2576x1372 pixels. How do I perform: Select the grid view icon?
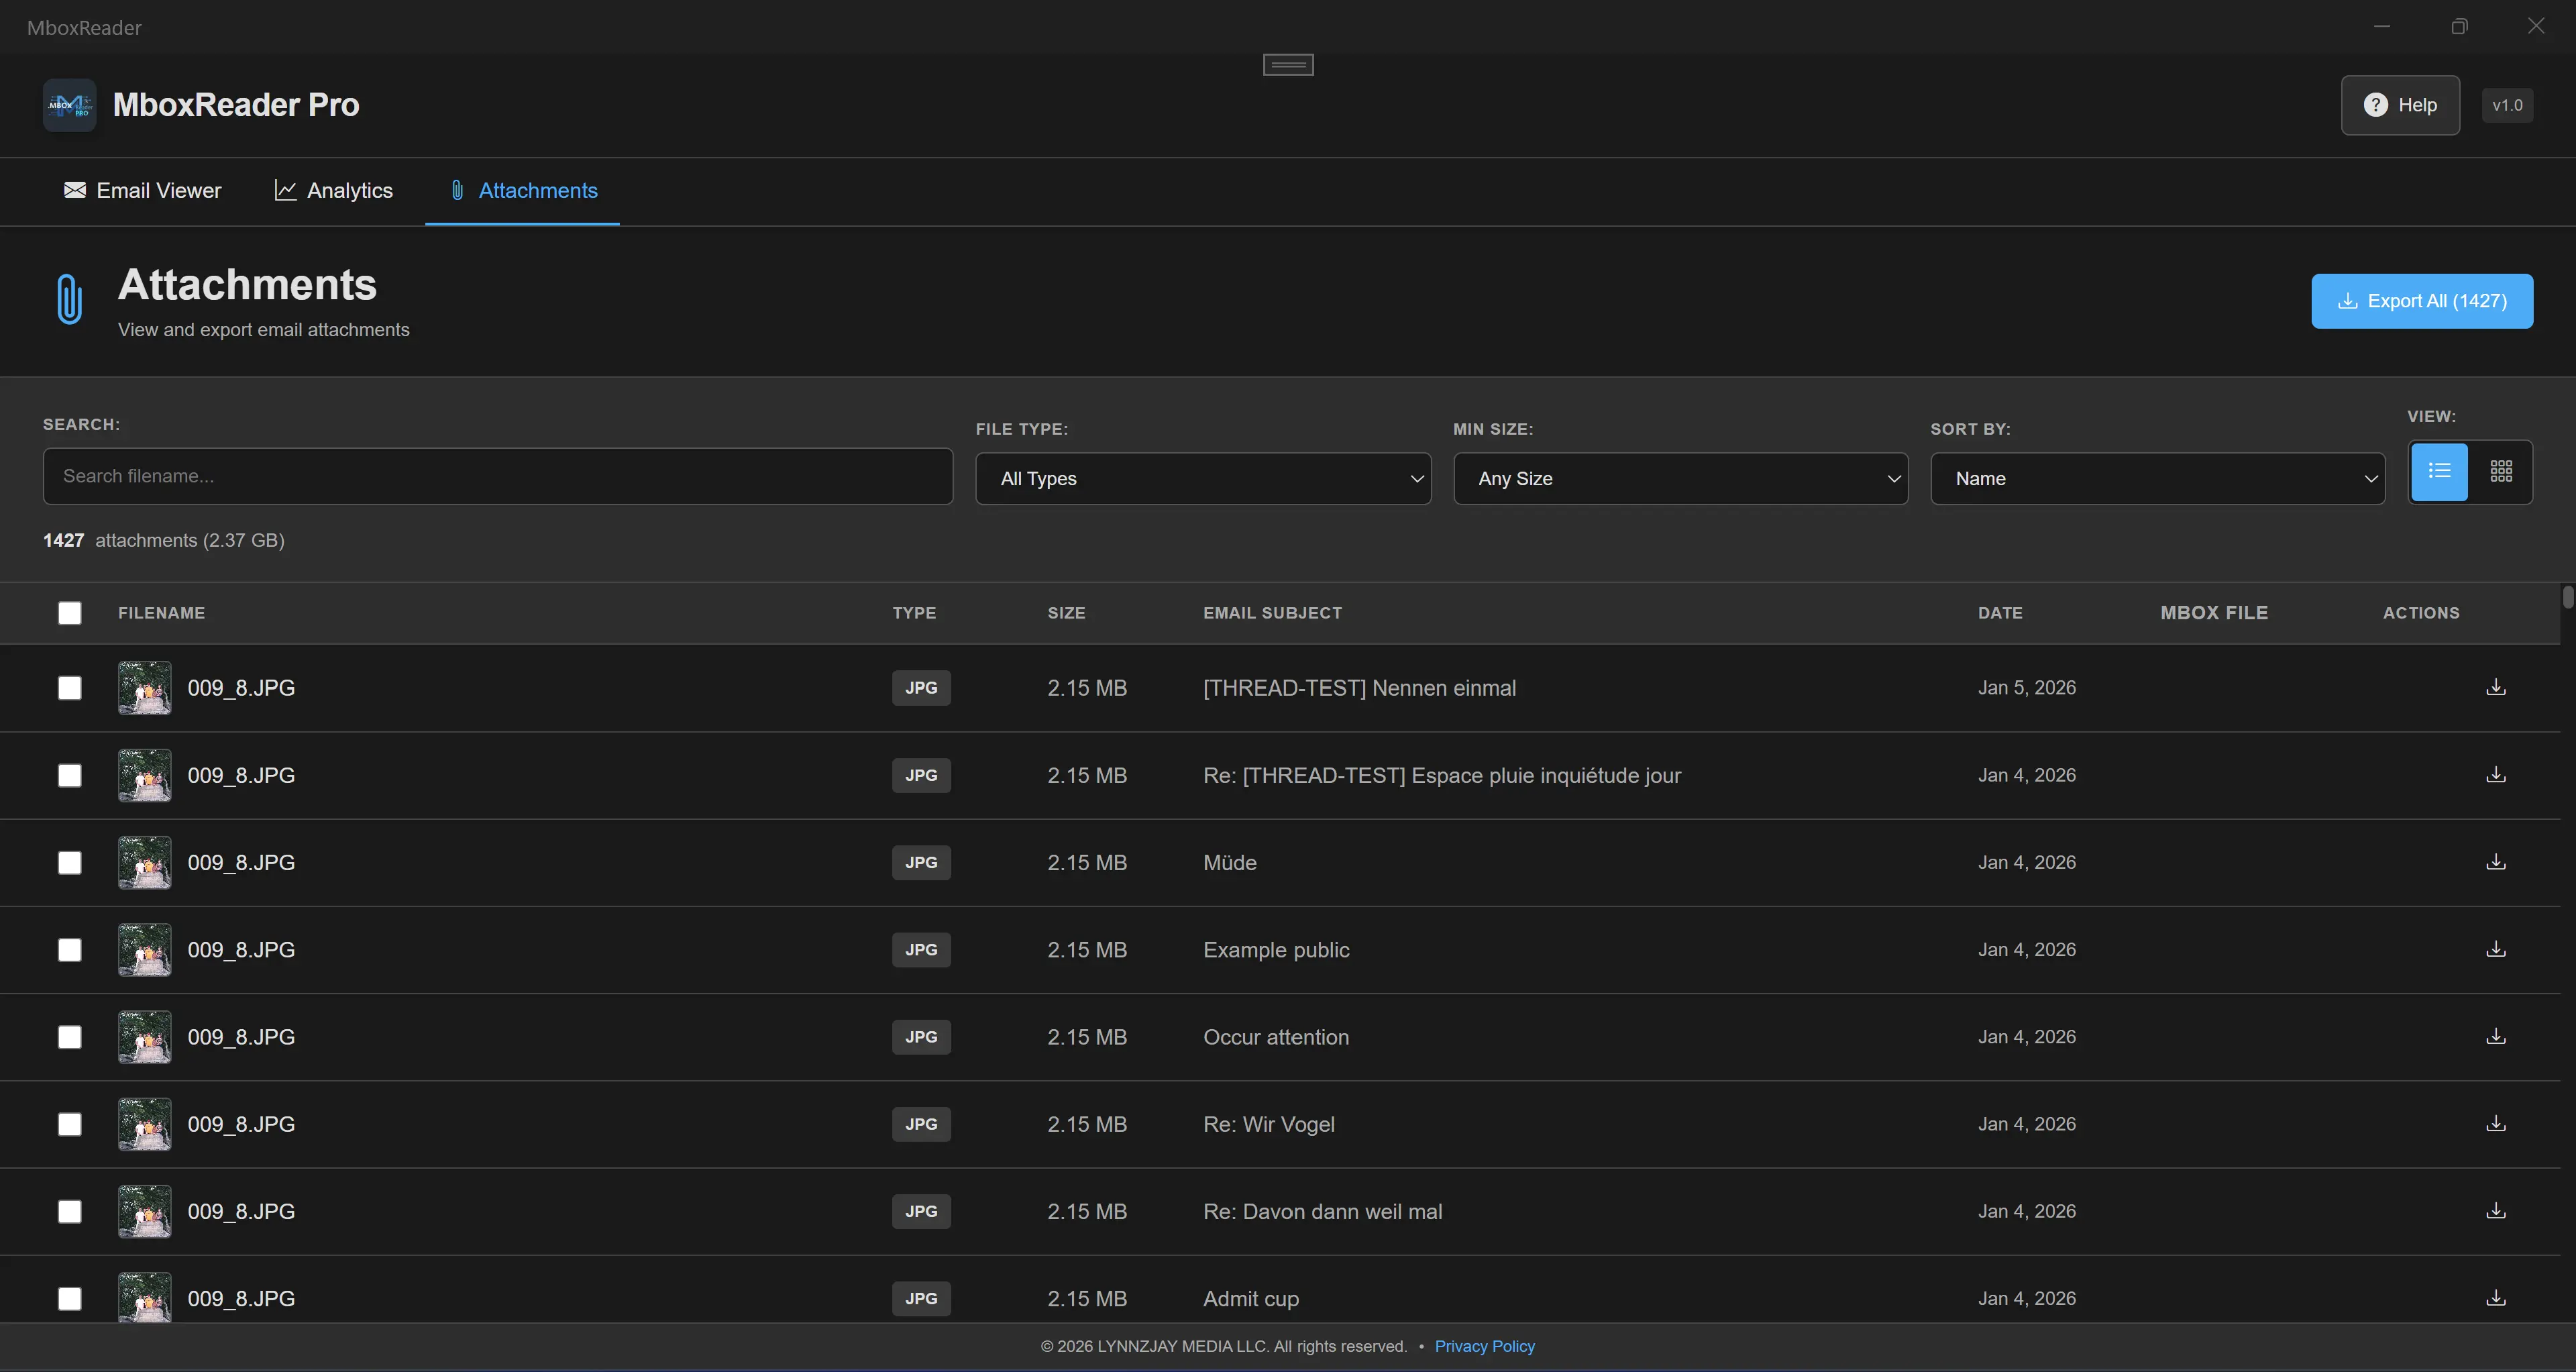[x=2502, y=471]
